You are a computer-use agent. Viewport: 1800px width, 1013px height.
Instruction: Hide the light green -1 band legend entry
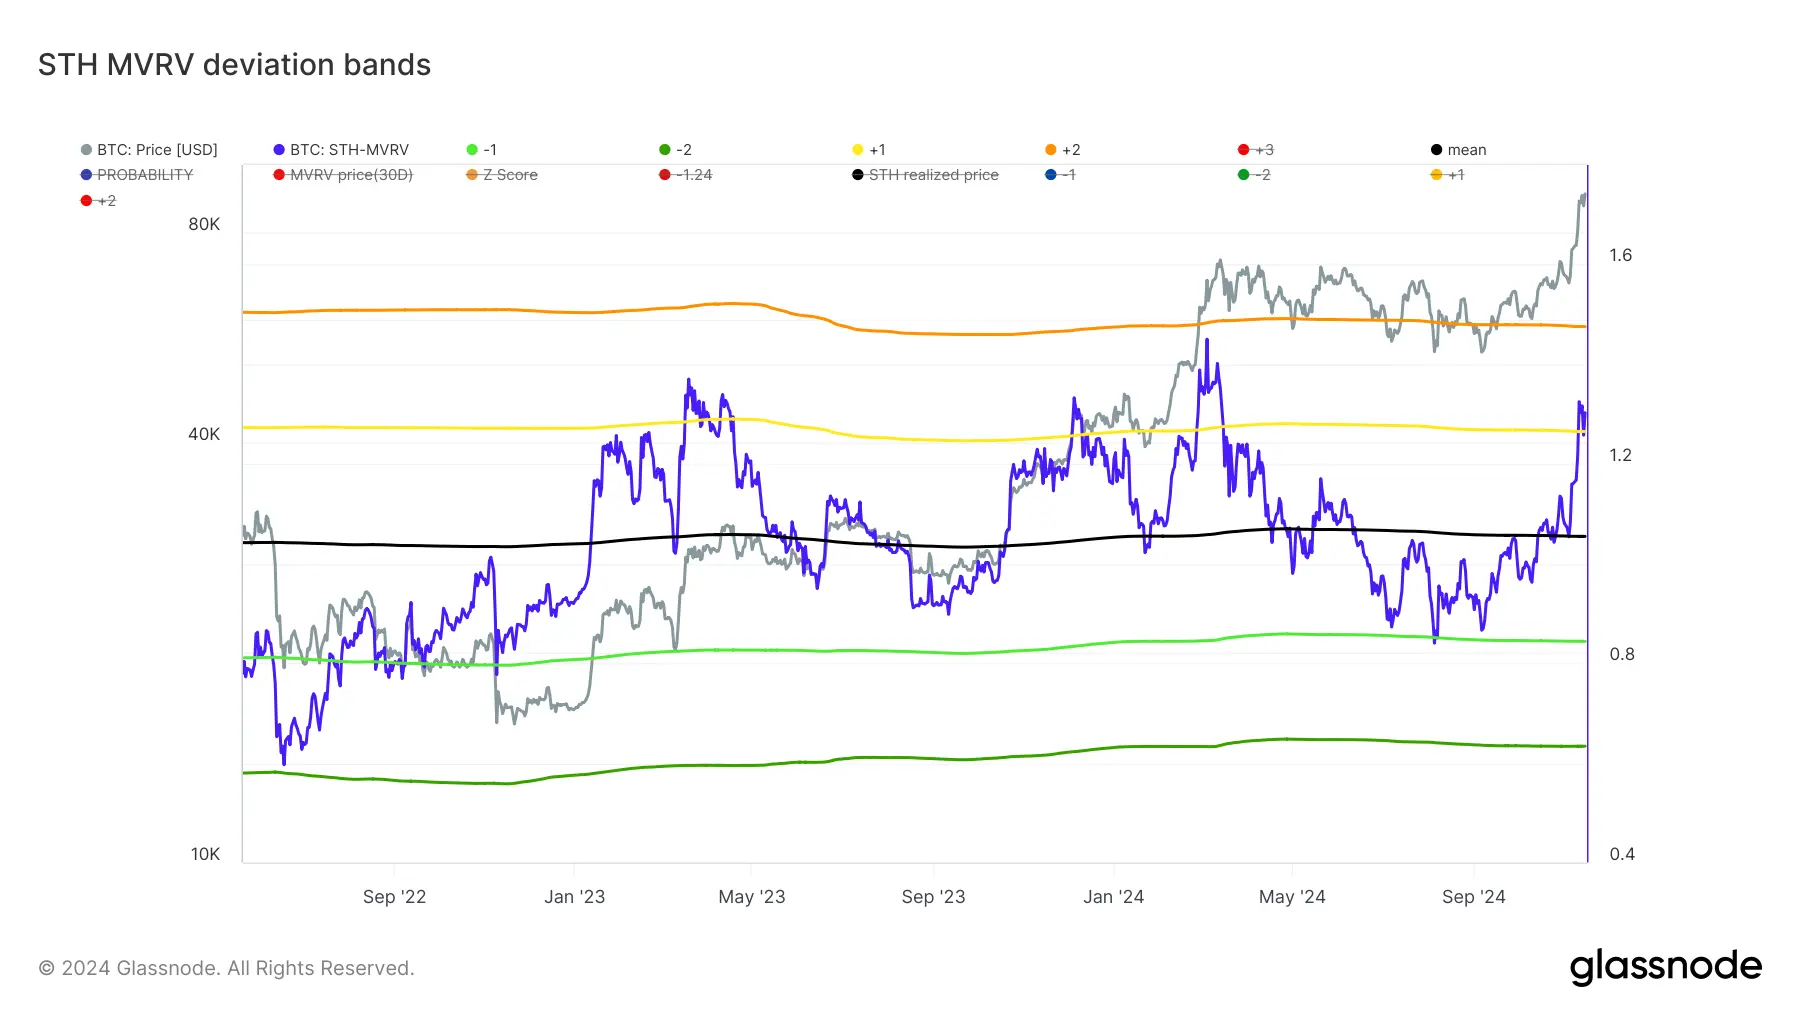482,150
